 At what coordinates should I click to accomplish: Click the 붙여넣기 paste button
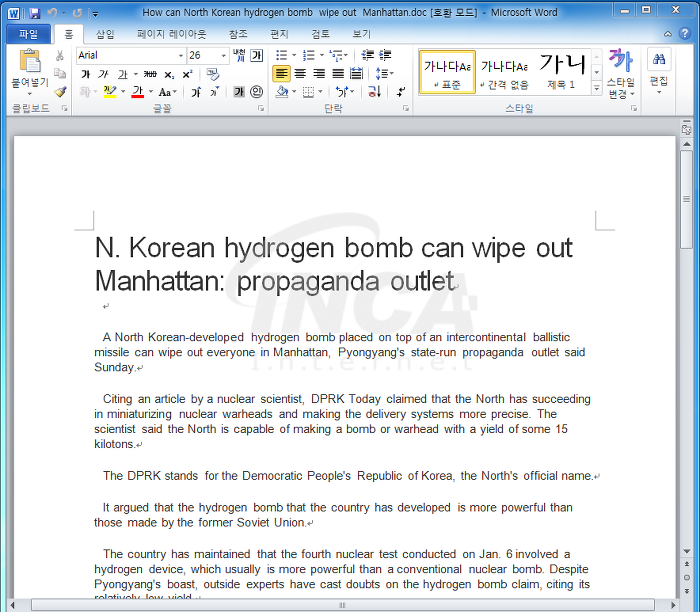30,73
